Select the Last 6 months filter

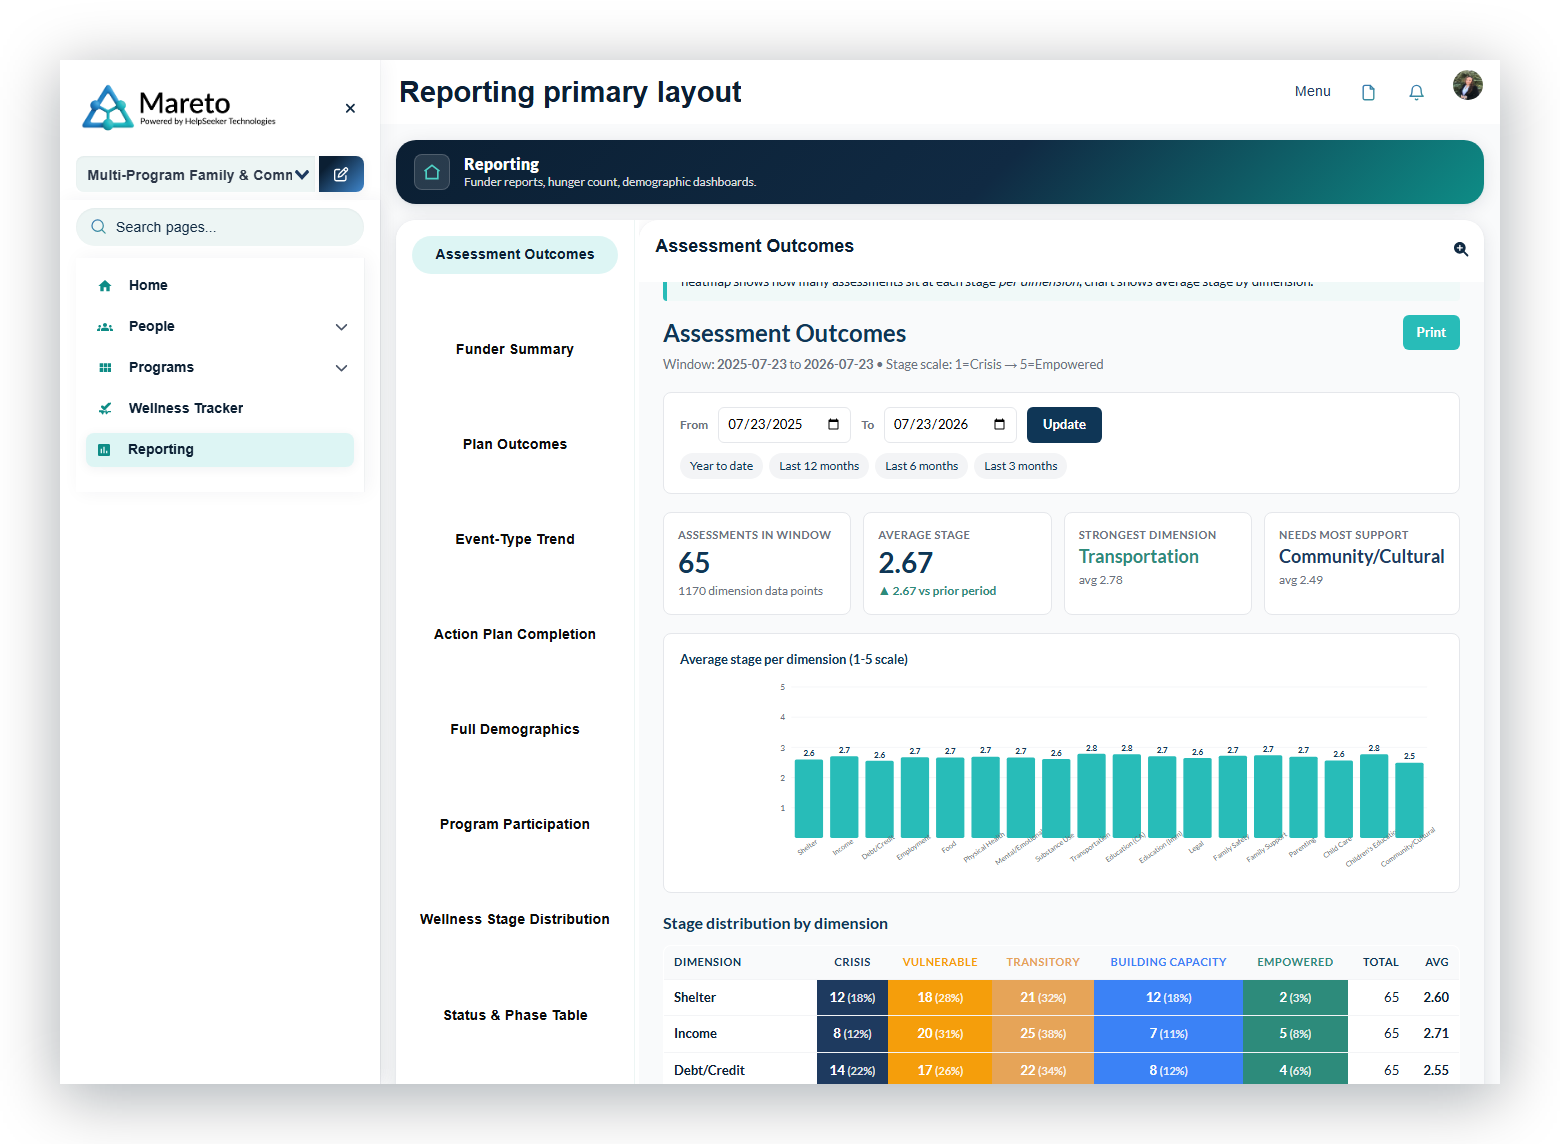(x=921, y=466)
